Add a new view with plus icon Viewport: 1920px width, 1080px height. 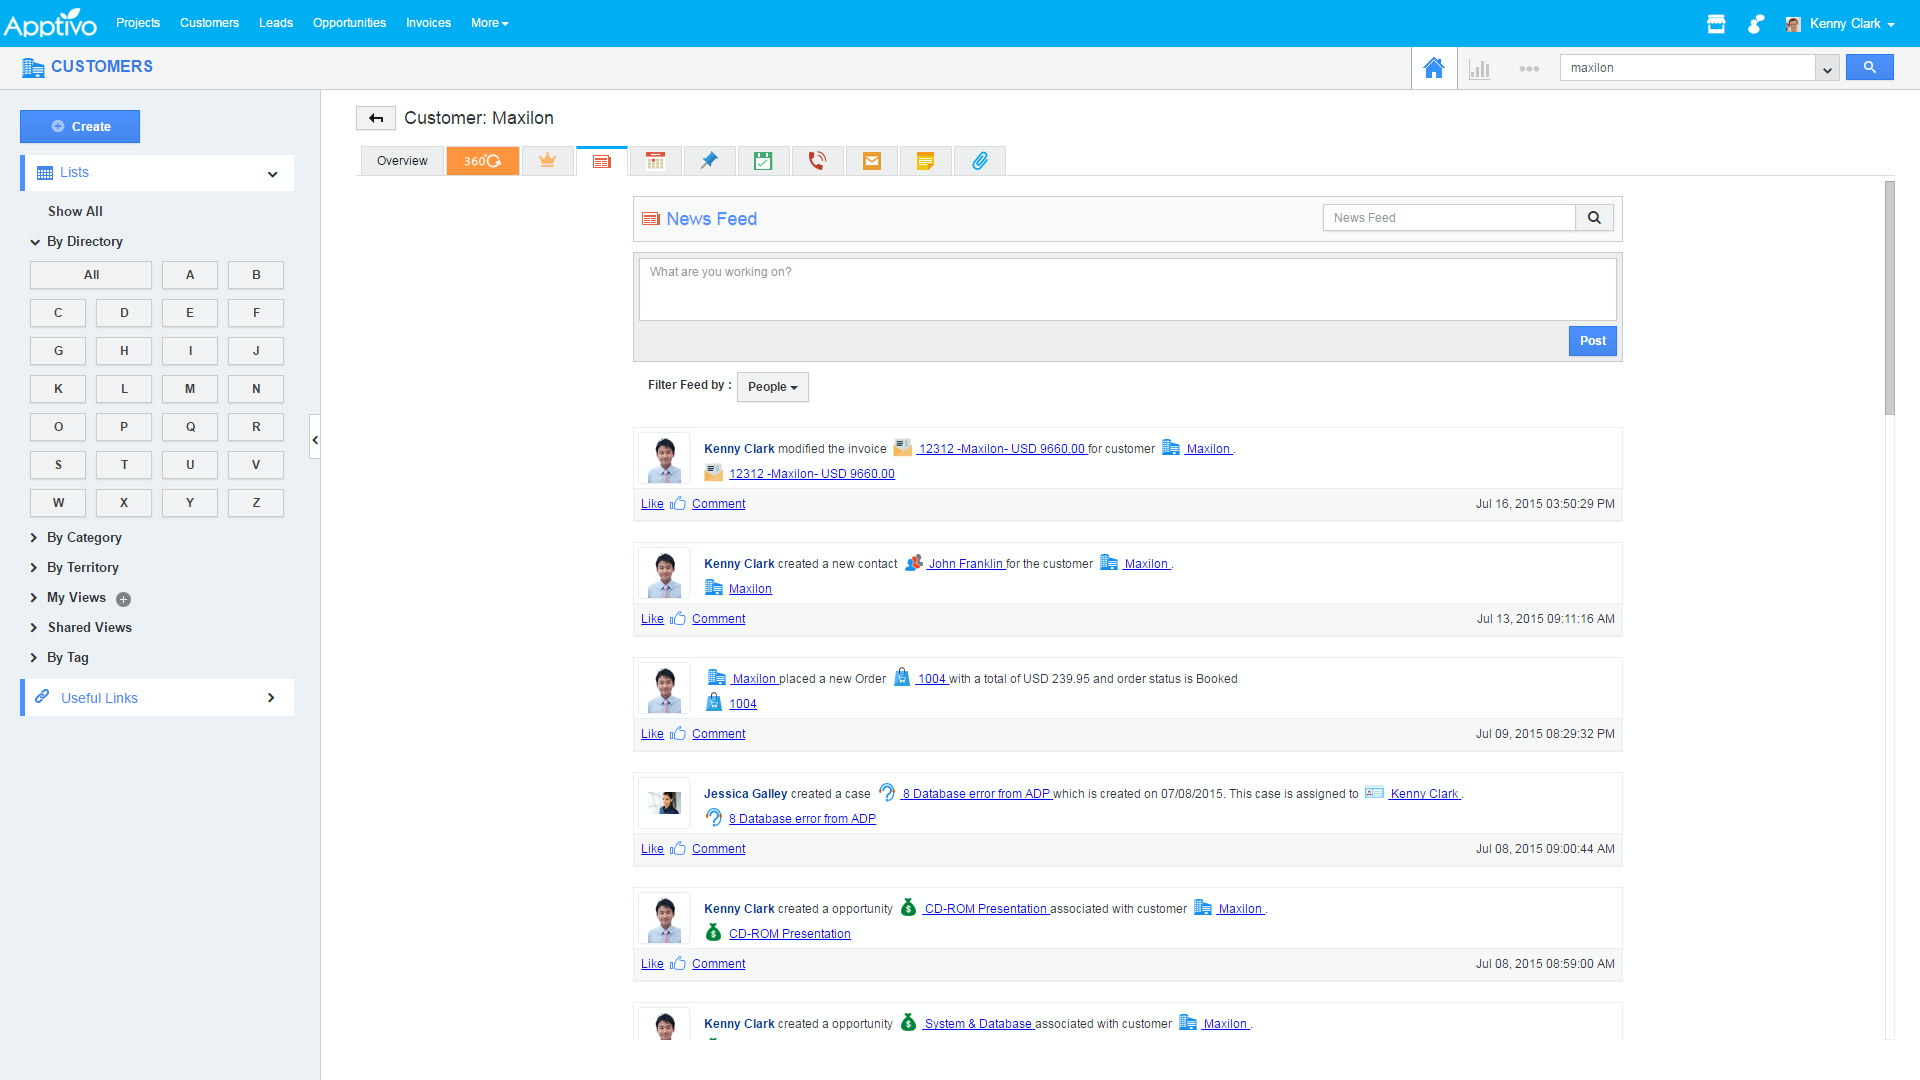(x=123, y=599)
